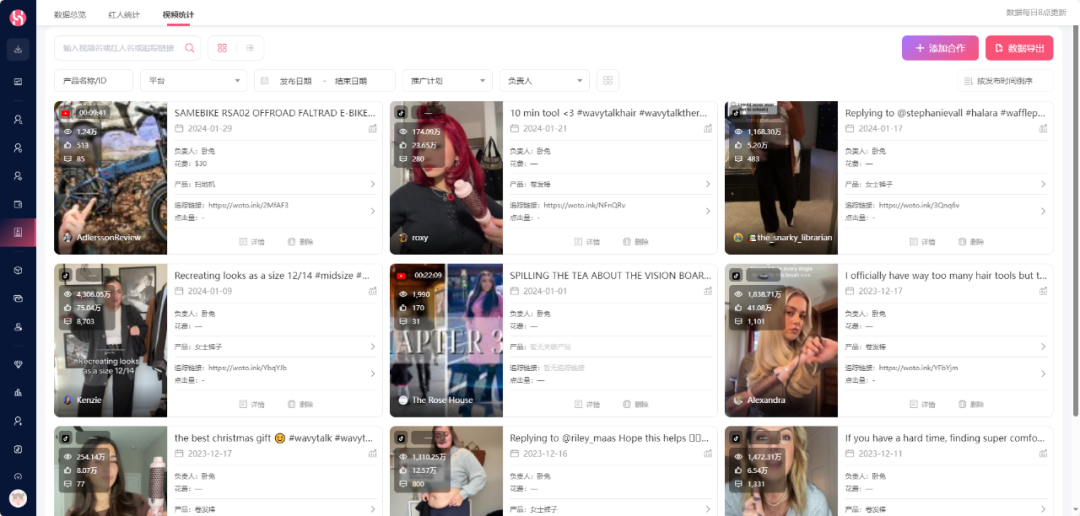Open the 平台 platform dropdown
This screenshot has width=1080, height=516.
pyautogui.click(x=194, y=81)
